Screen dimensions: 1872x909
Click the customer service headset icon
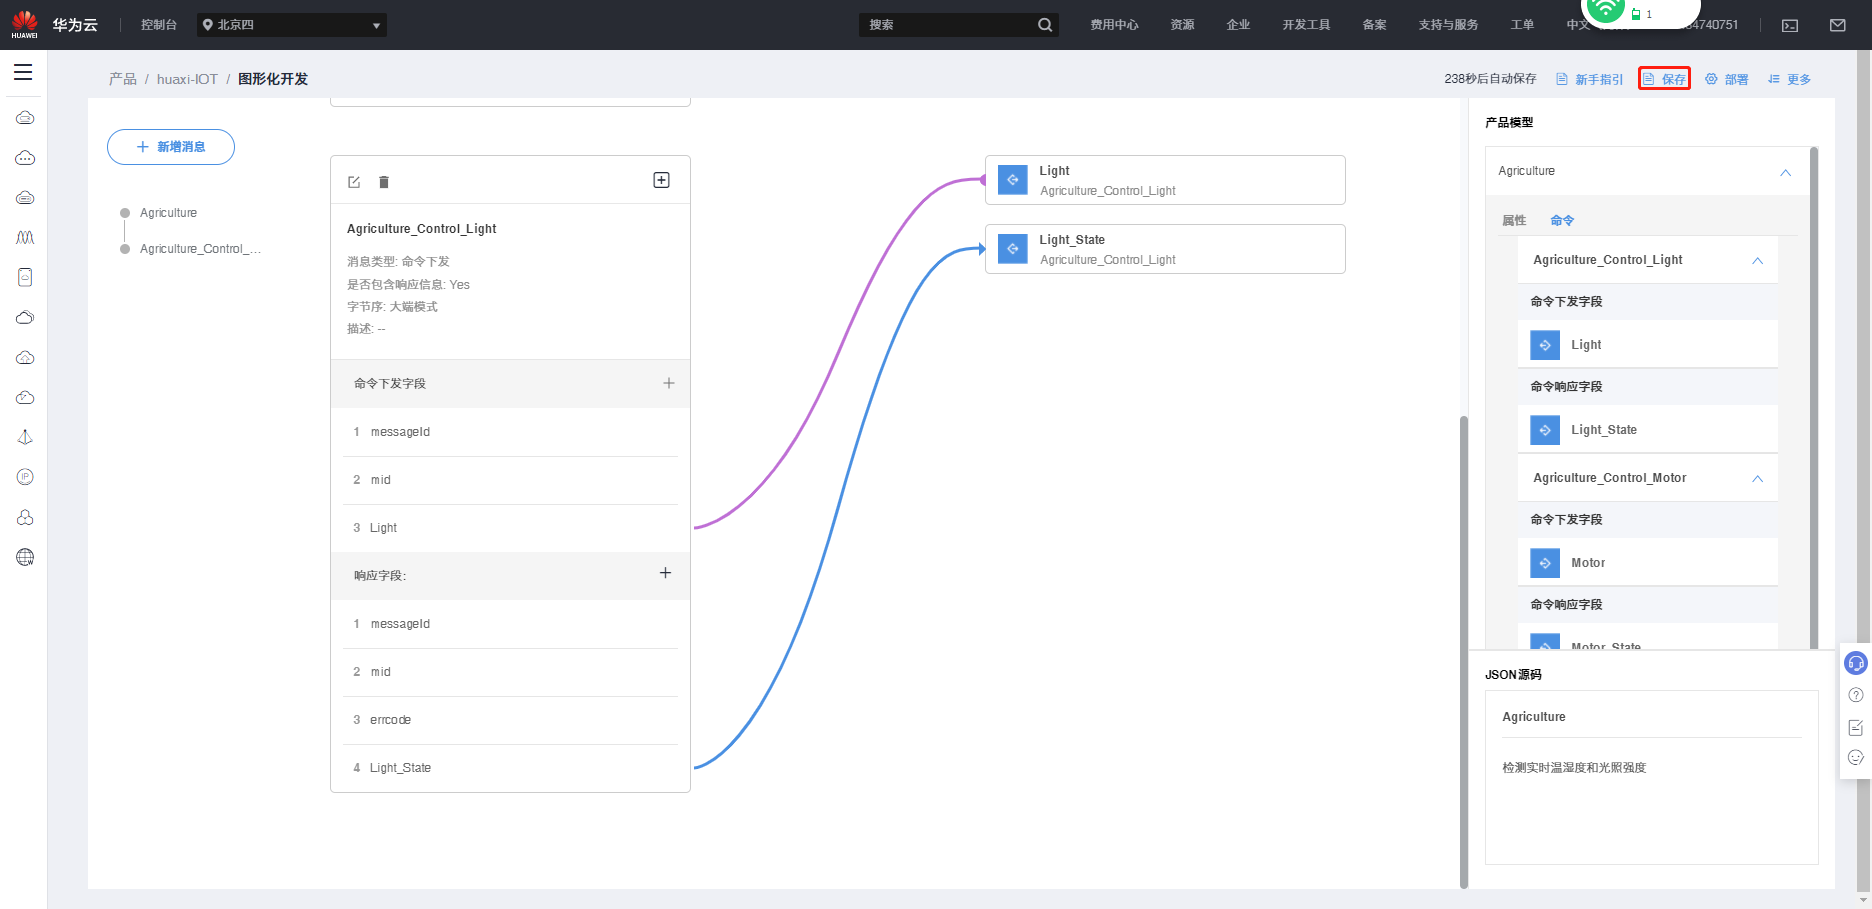[x=1856, y=663]
